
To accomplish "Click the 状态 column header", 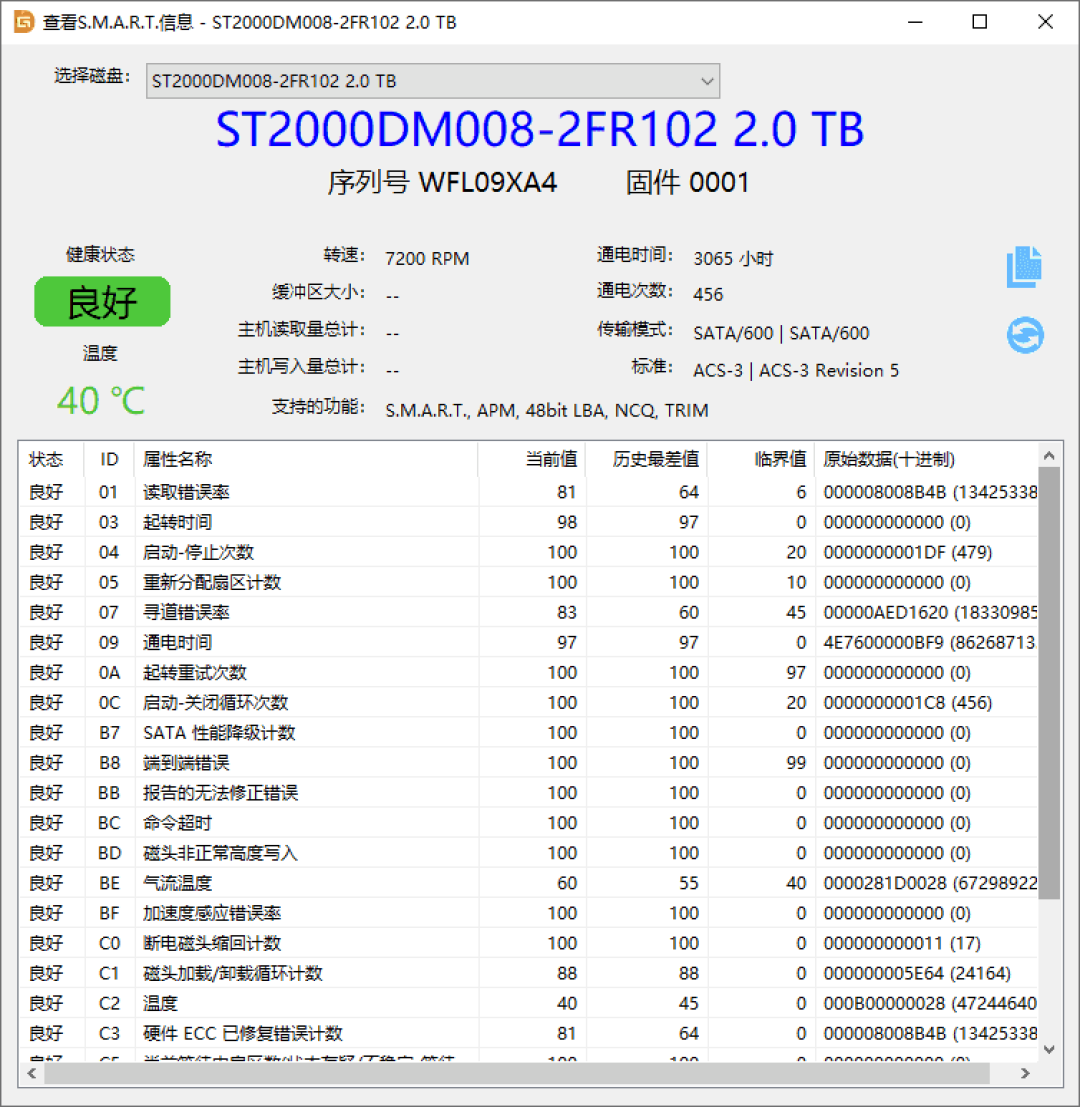I will click(51, 460).
